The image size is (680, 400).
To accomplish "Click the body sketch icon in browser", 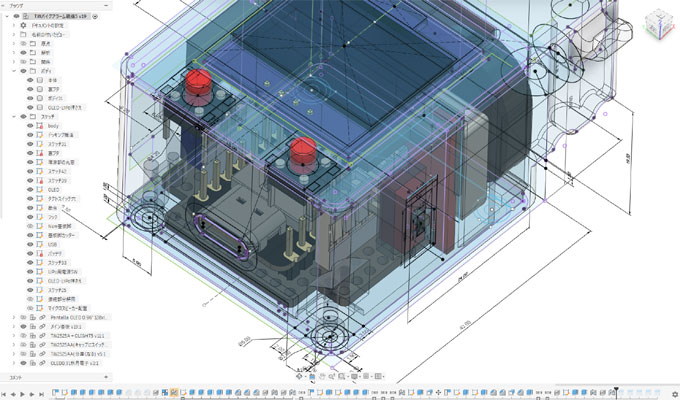I will point(38,126).
